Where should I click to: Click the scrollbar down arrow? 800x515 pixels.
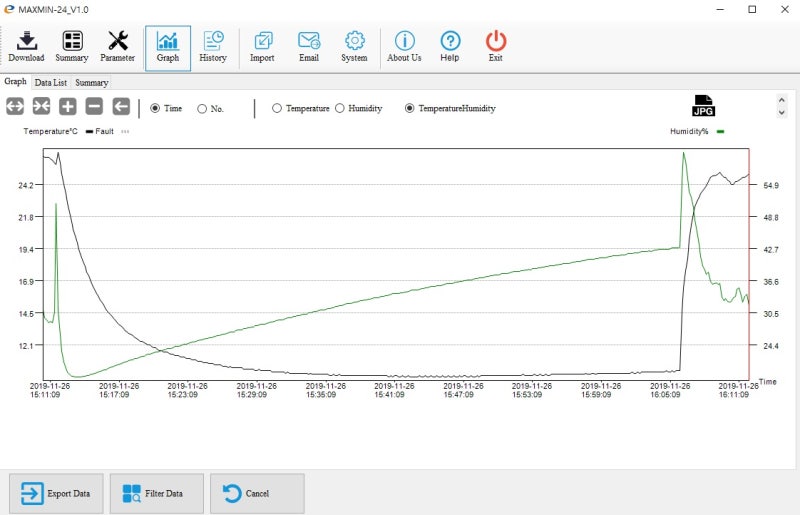782,112
